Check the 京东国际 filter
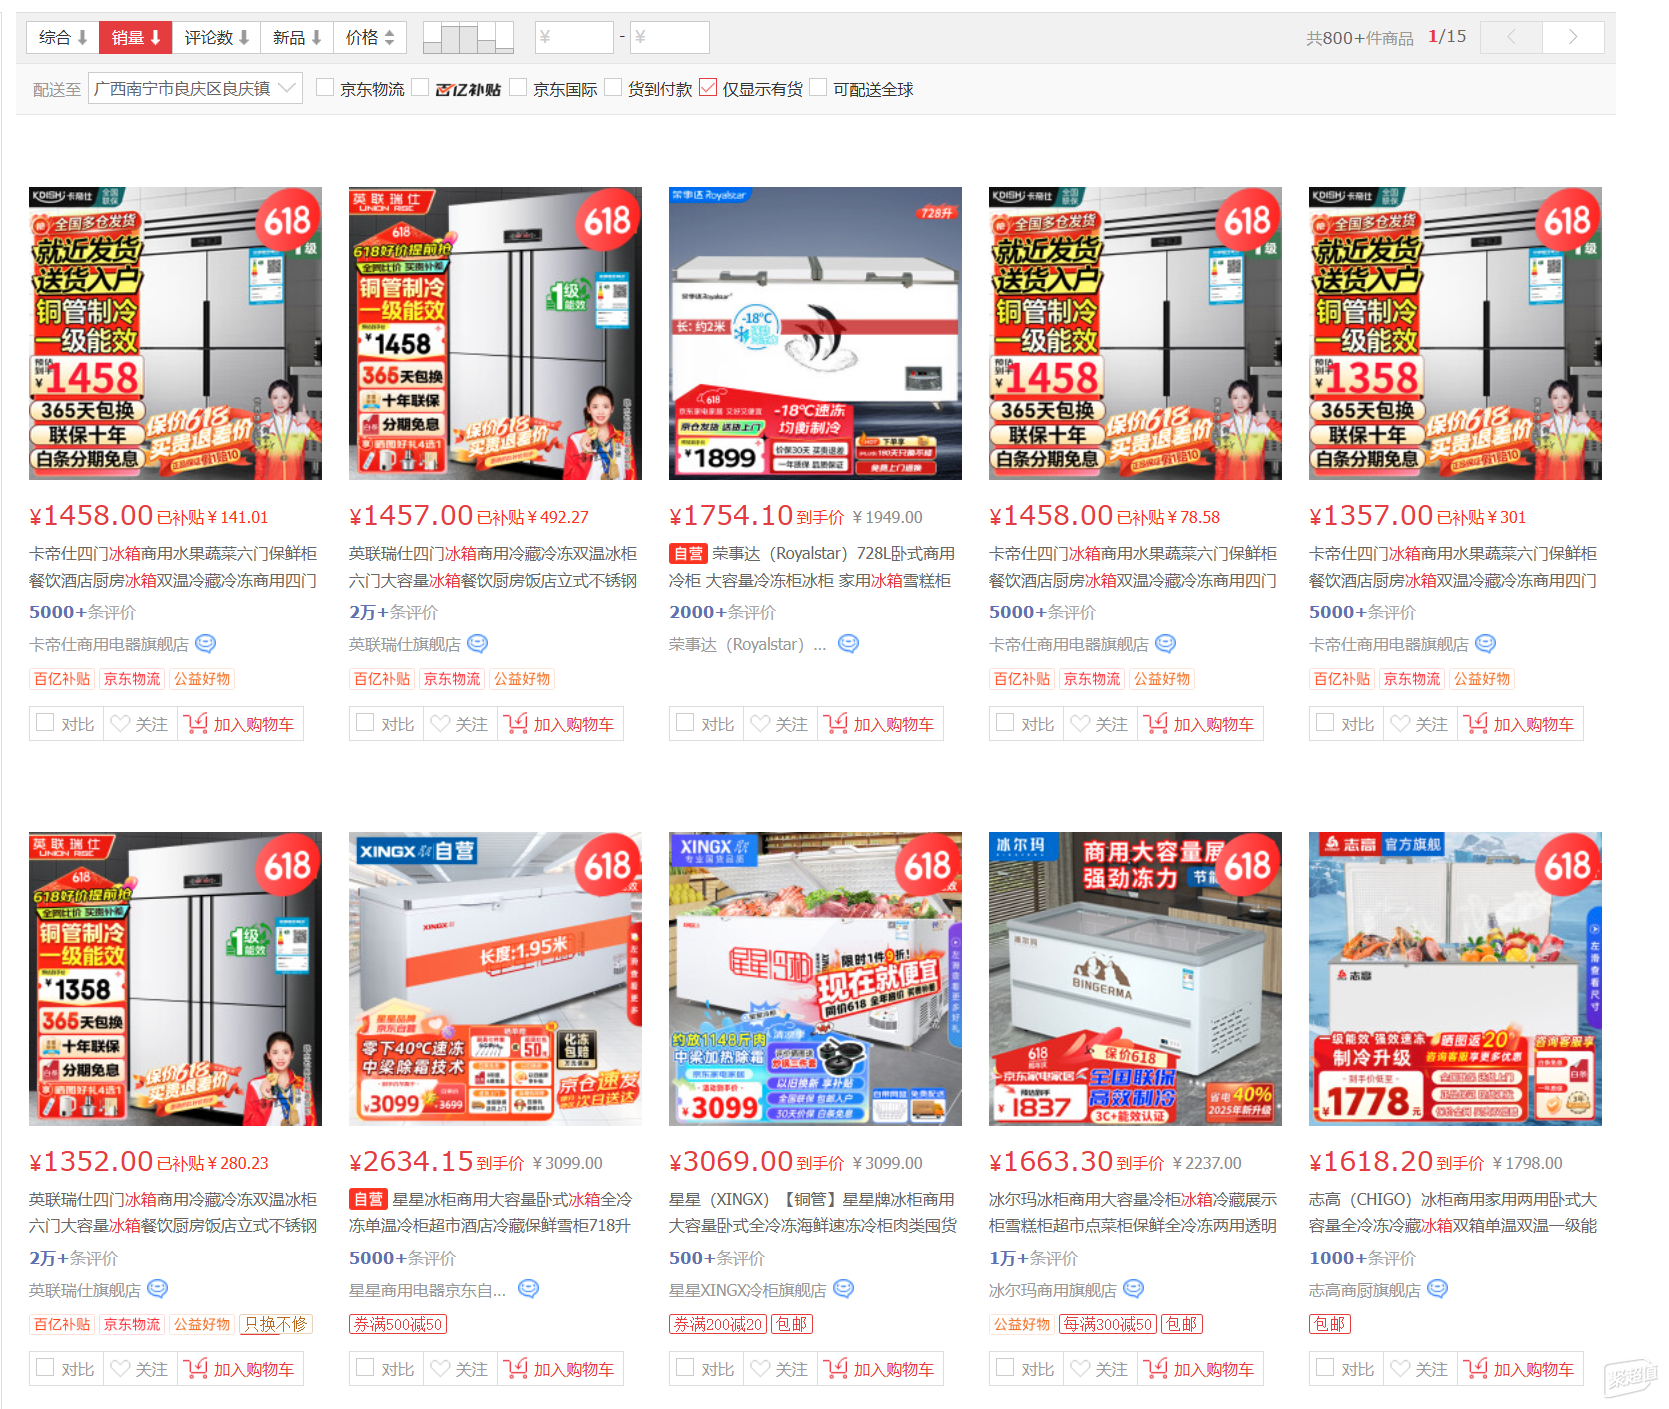Screen dimensions: 1669x1409 tap(518, 88)
